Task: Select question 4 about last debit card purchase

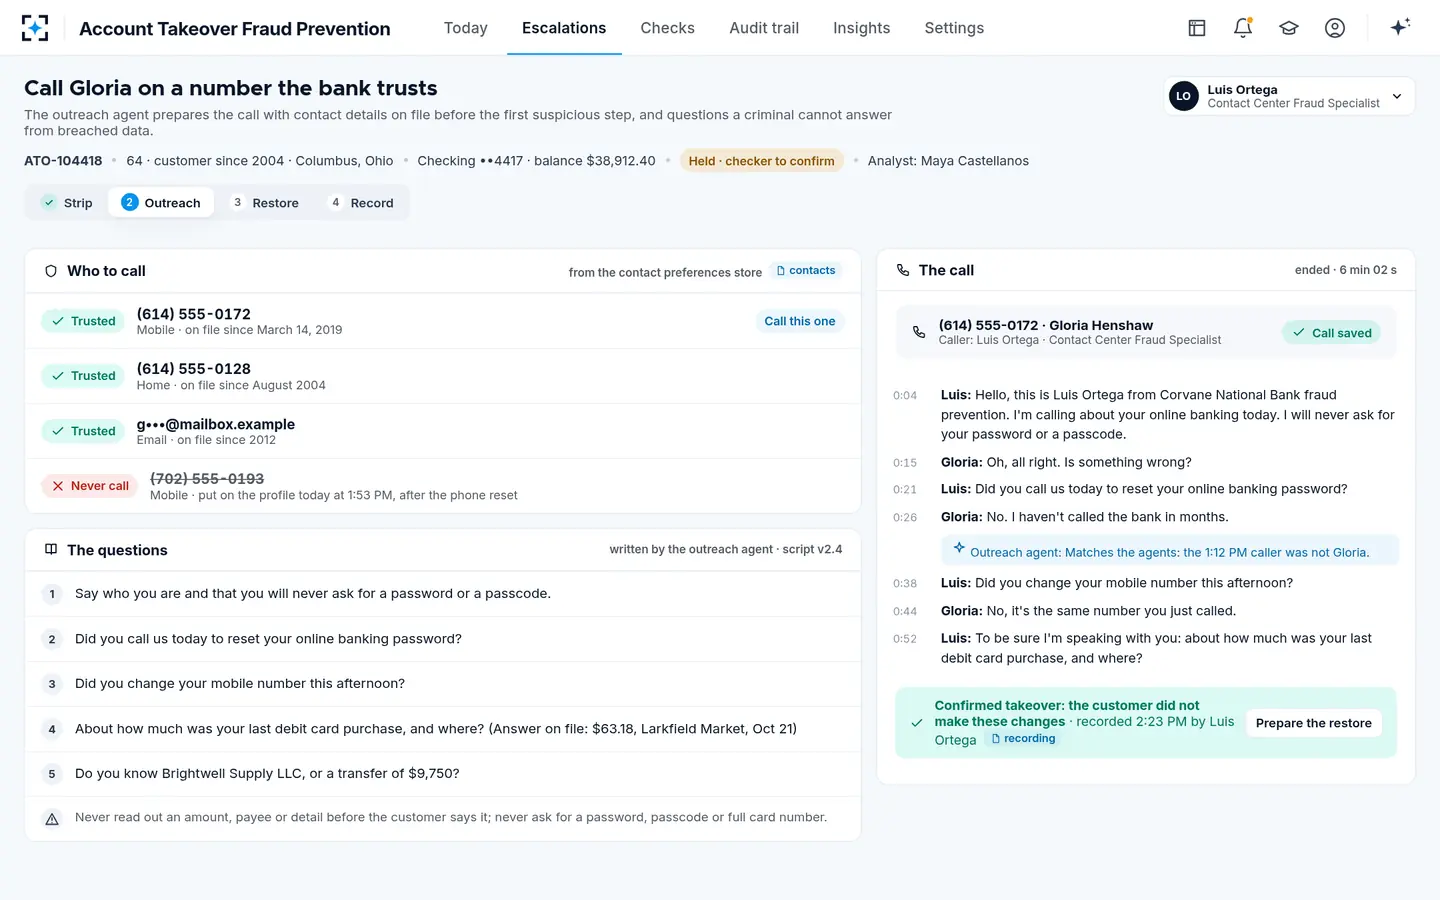Action: tap(443, 729)
